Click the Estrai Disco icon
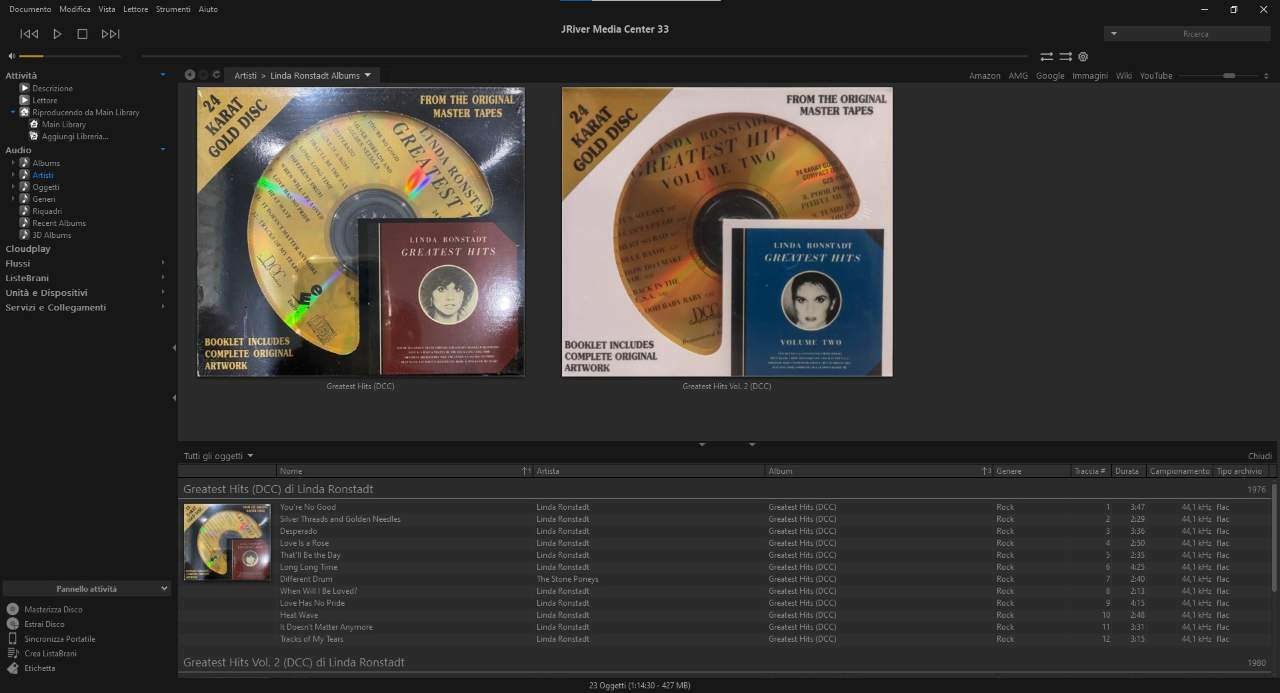Screen dimensions: 1280x693 point(13,624)
